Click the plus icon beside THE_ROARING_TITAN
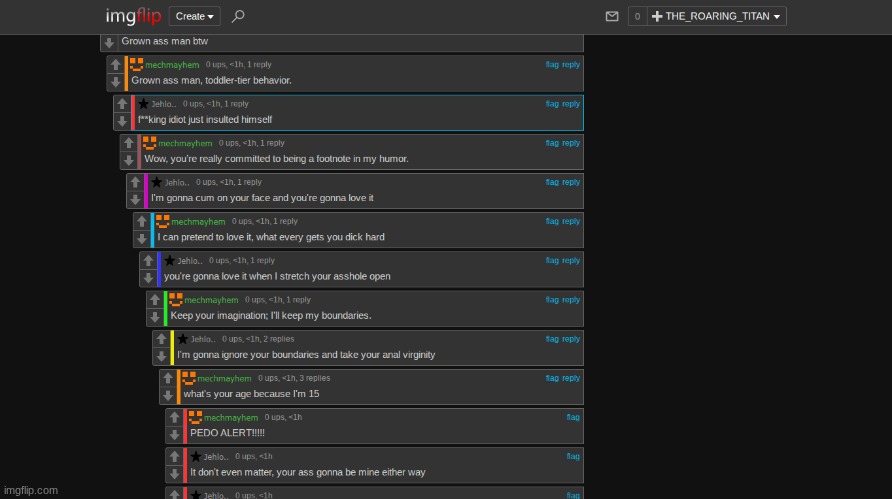The height and width of the screenshot is (499, 892). [x=656, y=17]
